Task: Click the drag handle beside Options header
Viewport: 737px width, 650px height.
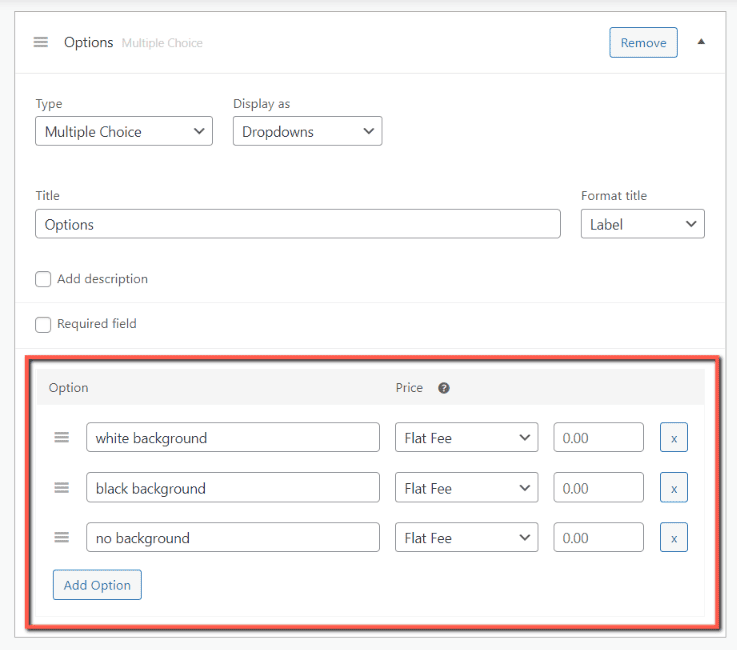Action: 41,43
